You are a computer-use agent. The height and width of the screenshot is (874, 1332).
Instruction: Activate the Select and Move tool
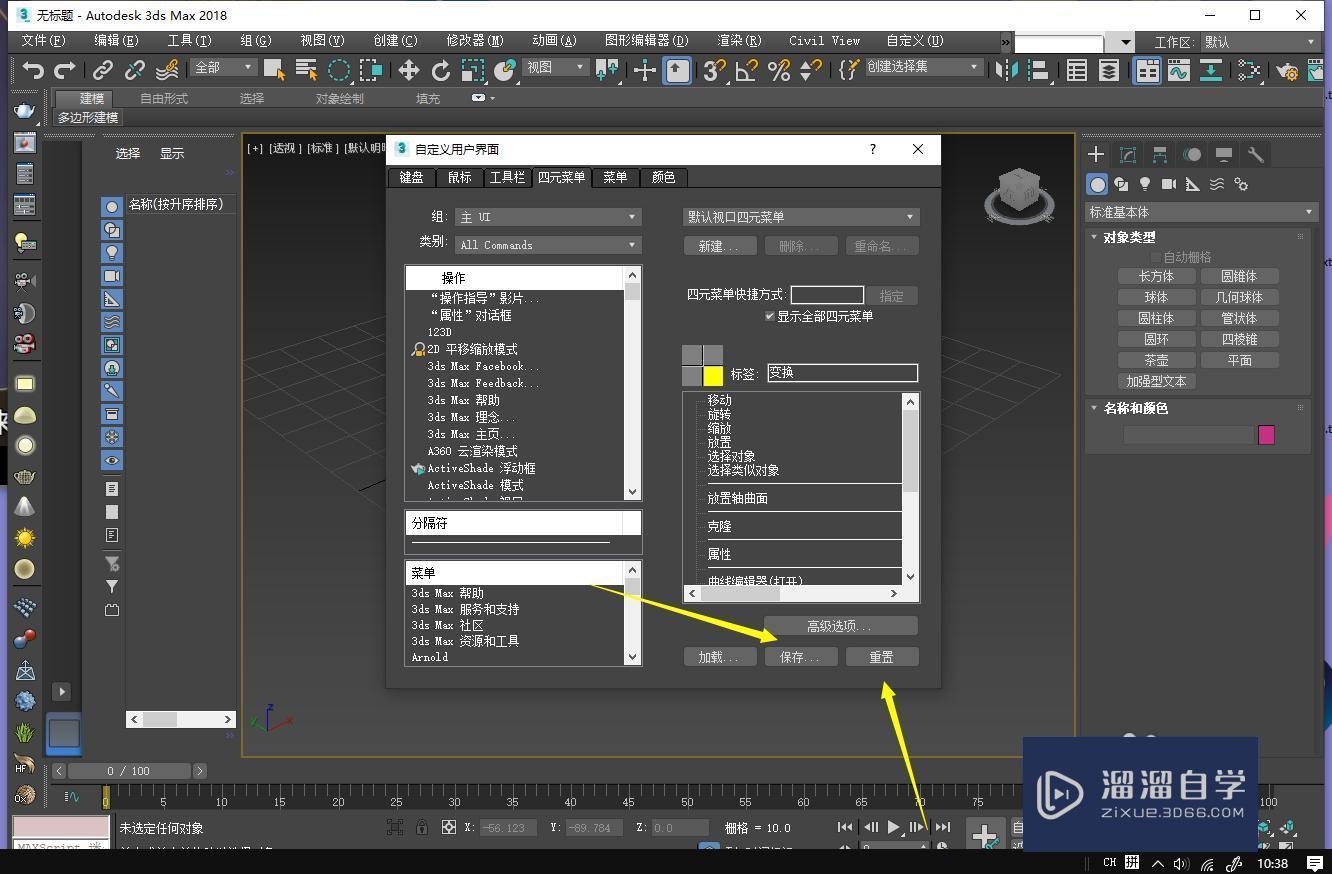click(x=408, y=69)
